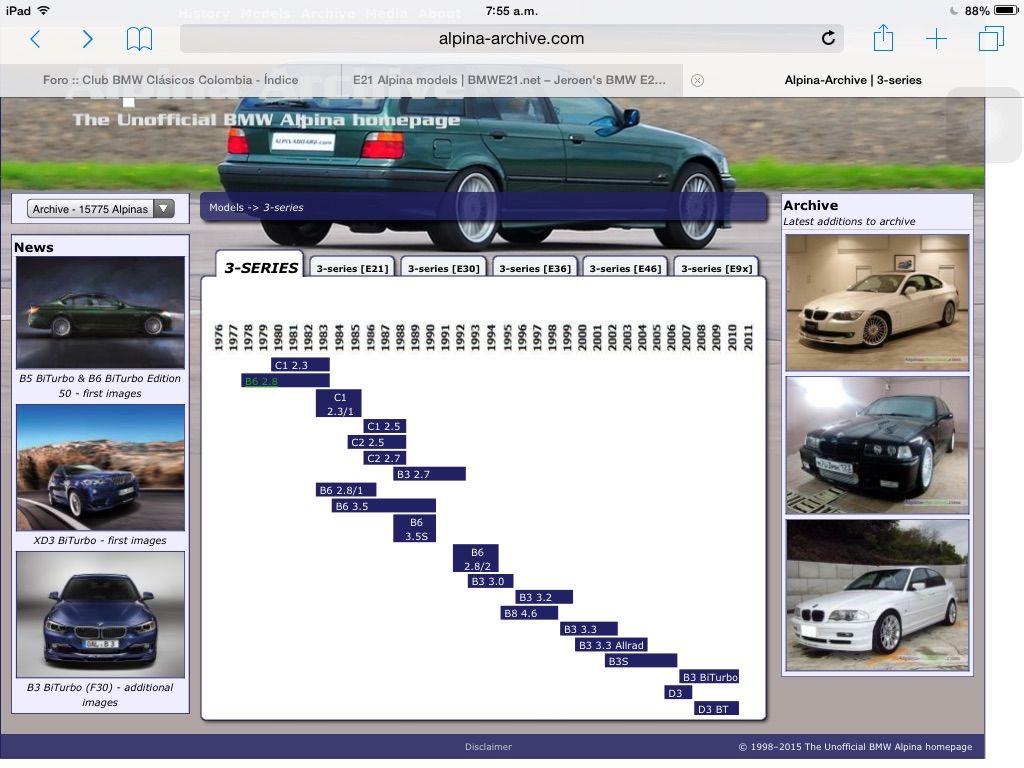Tap the alpina-archive.com address field
The image size is (1024, 768).
click(x=511, y=39)
